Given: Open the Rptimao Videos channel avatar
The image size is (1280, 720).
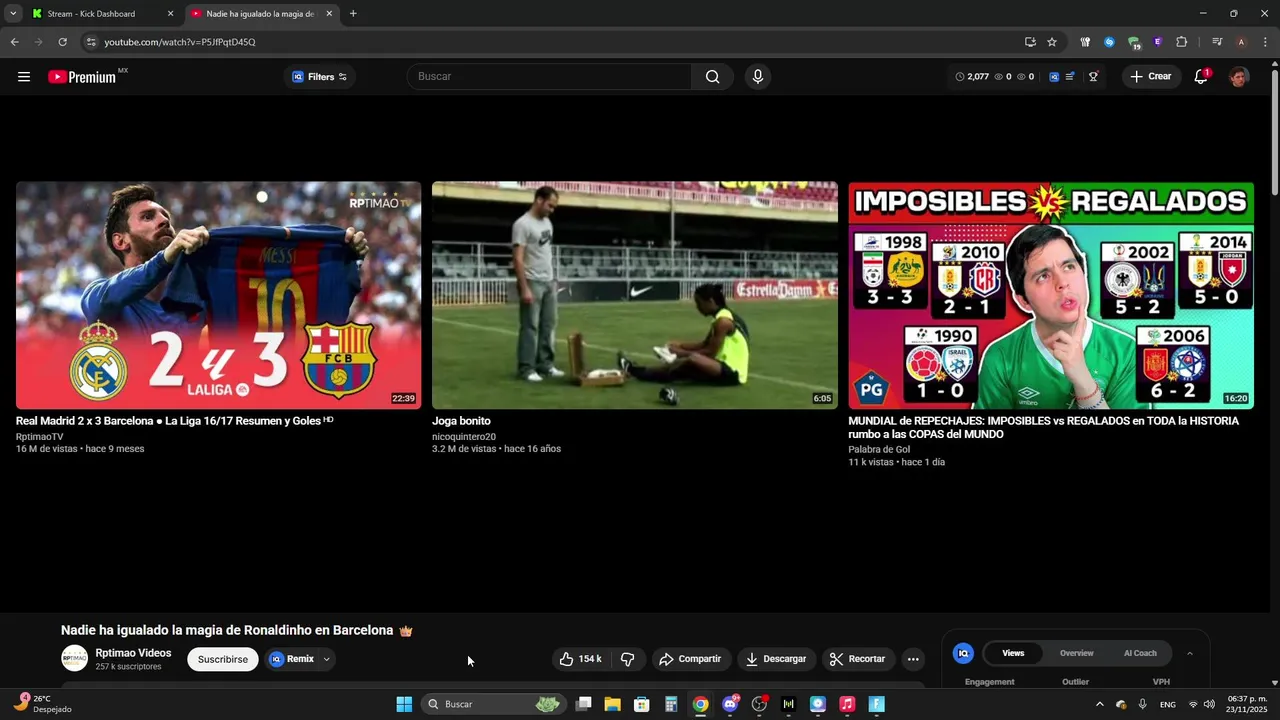Looking at the screenshot, I should [x=75, y=658].
